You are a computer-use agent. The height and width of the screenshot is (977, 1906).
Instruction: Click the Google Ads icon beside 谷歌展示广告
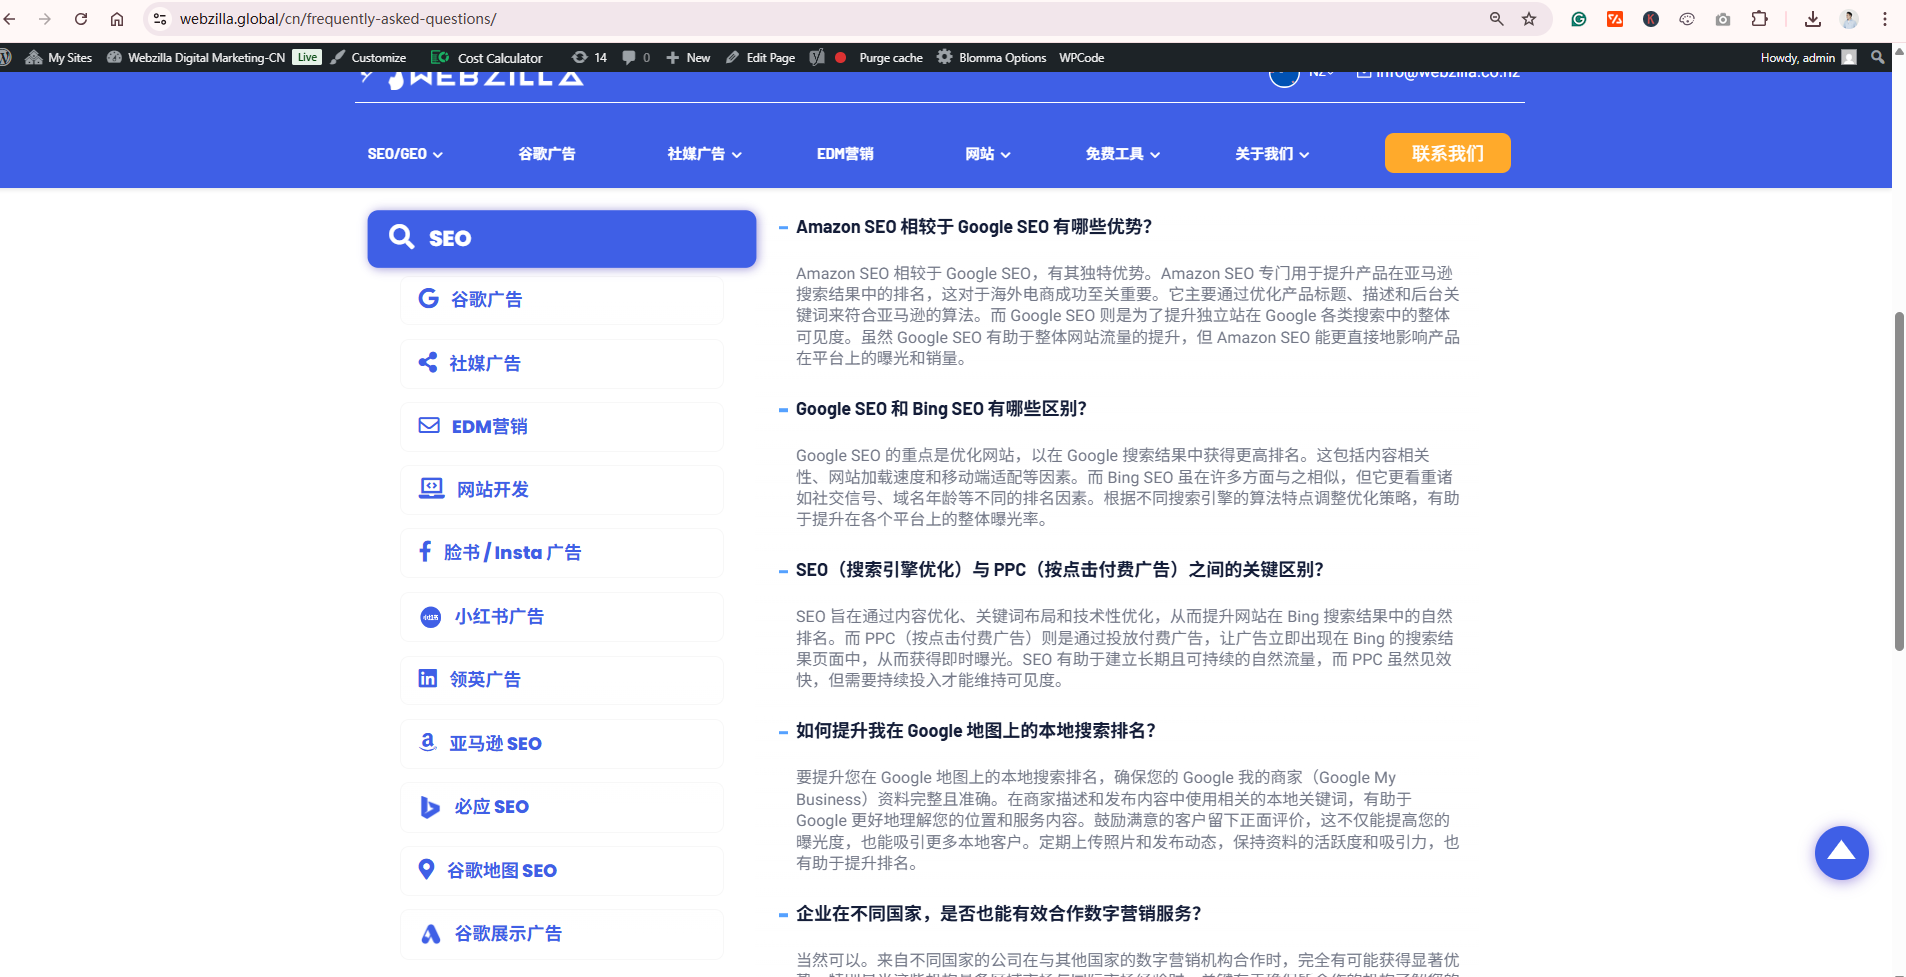point(431,933)
